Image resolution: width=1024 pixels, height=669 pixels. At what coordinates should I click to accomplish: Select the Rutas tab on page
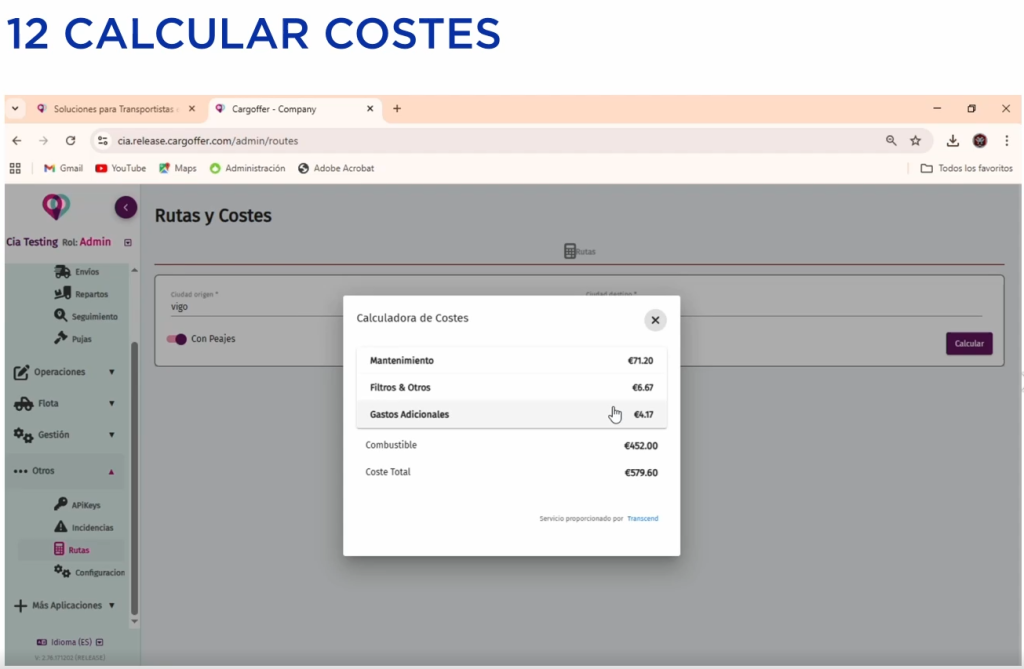tap(579, 252)
